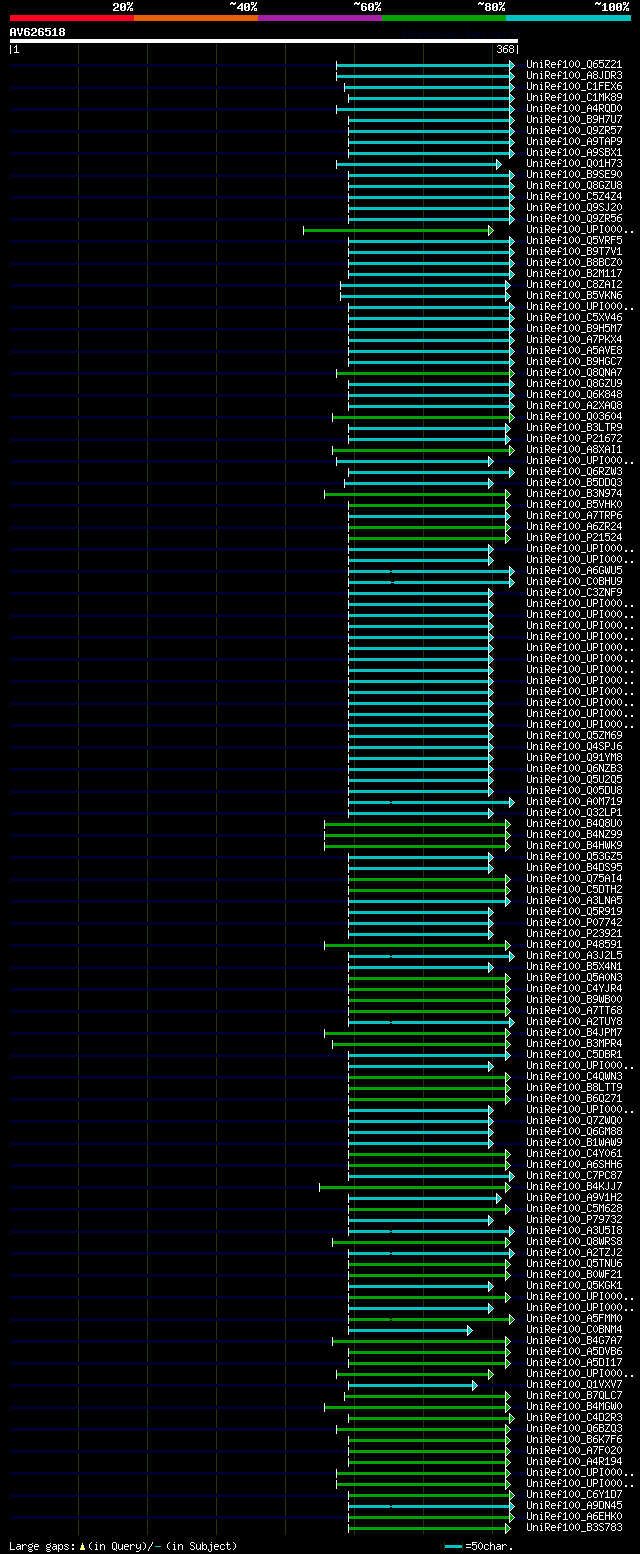Select hit label UniRef100_B3S783
Screen dimensions: 640x1554
pos(574,1527)
